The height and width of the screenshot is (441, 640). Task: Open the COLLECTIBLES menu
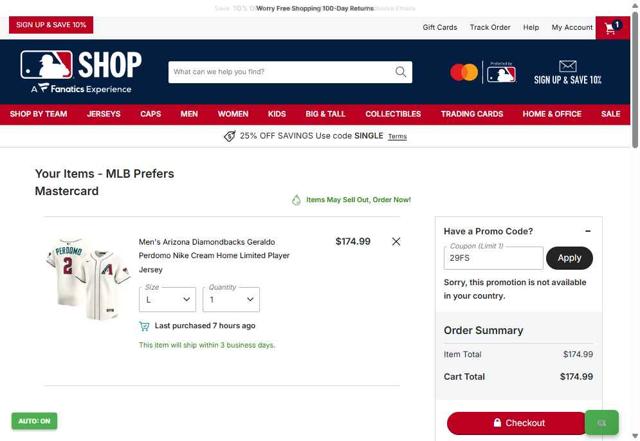point(393,114)
